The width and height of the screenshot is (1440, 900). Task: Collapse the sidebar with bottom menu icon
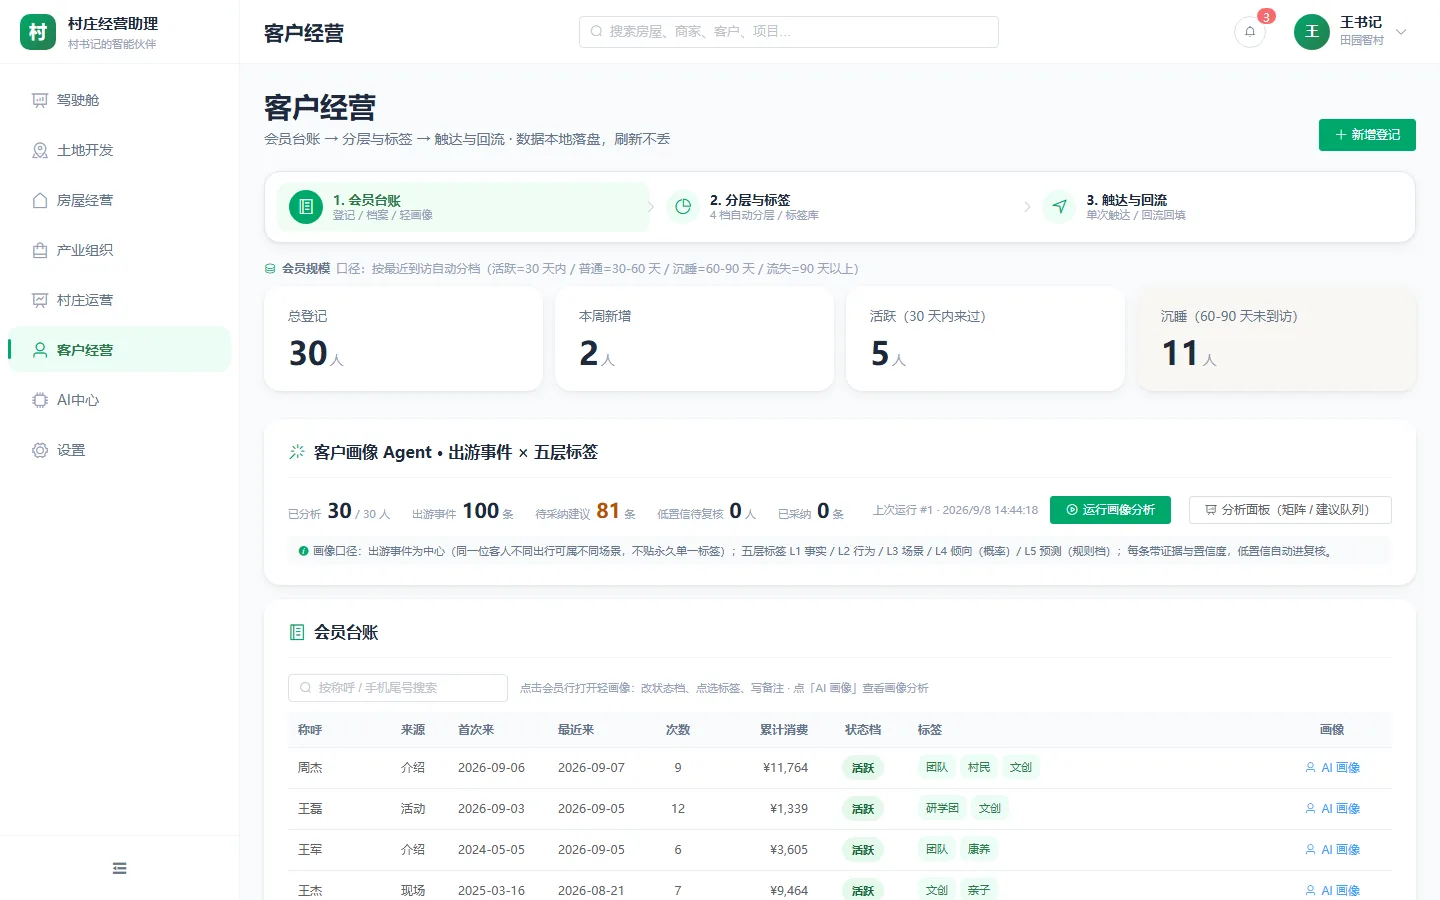click(x=120, y=868)
